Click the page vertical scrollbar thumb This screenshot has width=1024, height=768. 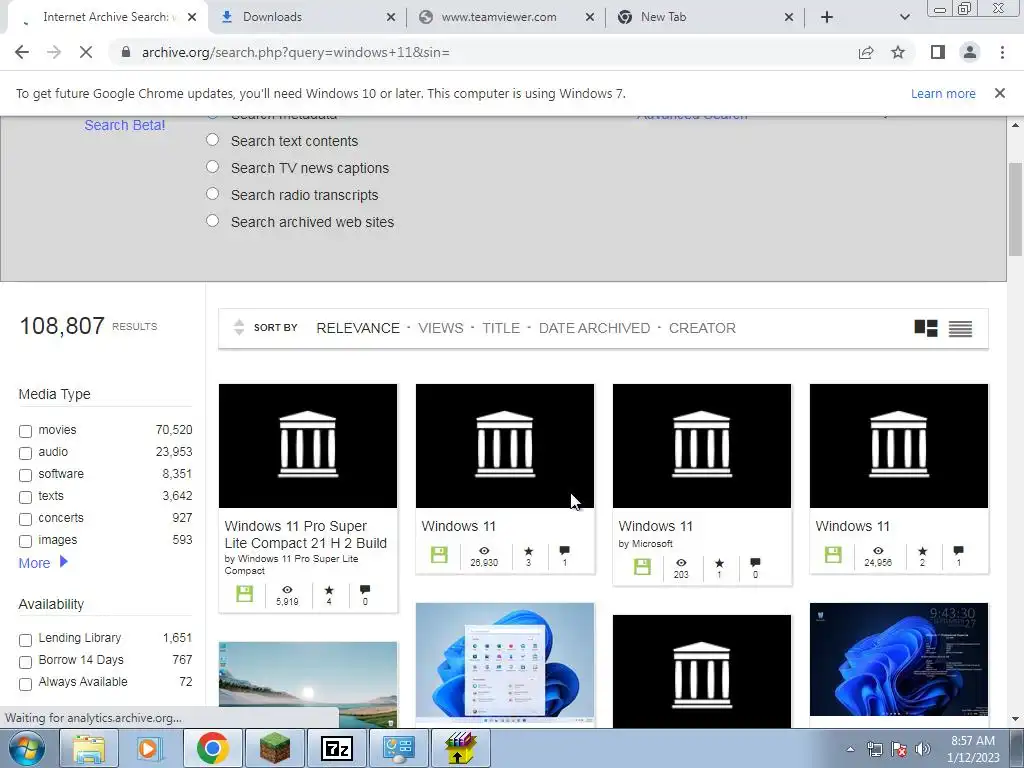[1015, 209]
